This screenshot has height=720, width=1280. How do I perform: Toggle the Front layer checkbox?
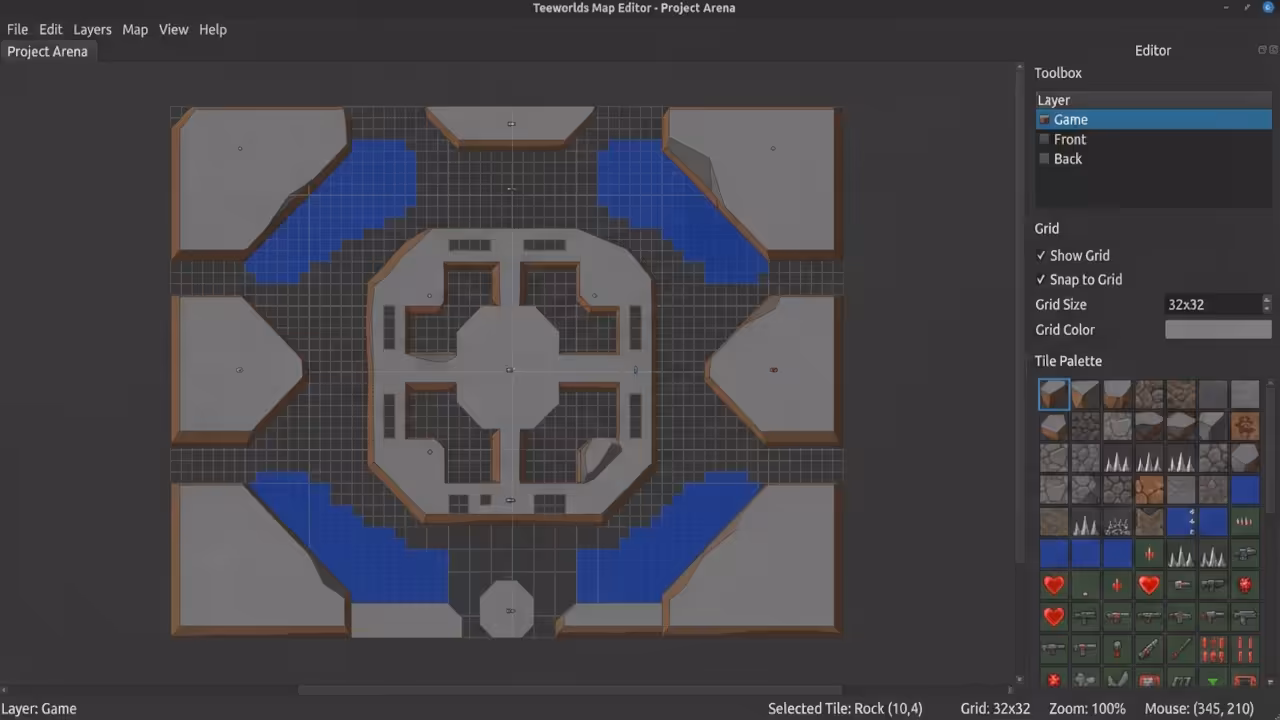[1045, 139]
